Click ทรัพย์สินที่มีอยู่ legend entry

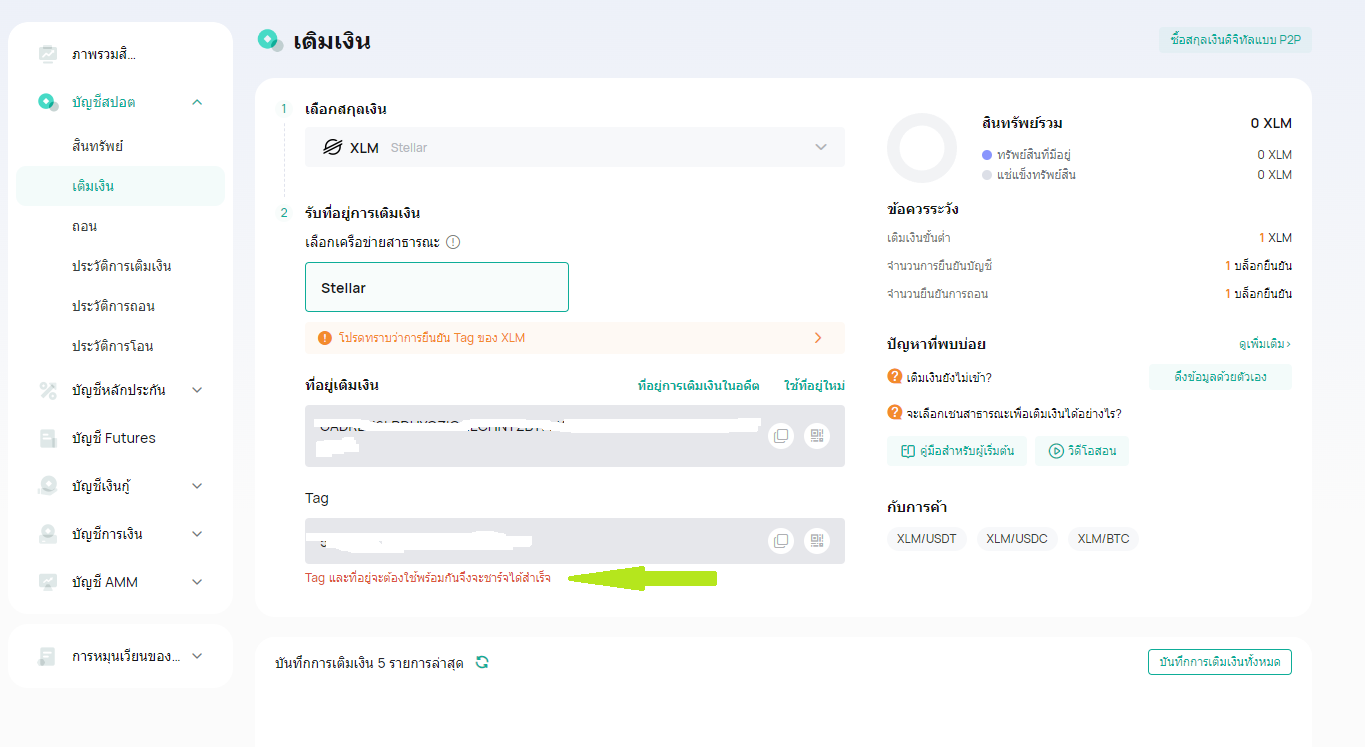click(x=1027, y=155)
